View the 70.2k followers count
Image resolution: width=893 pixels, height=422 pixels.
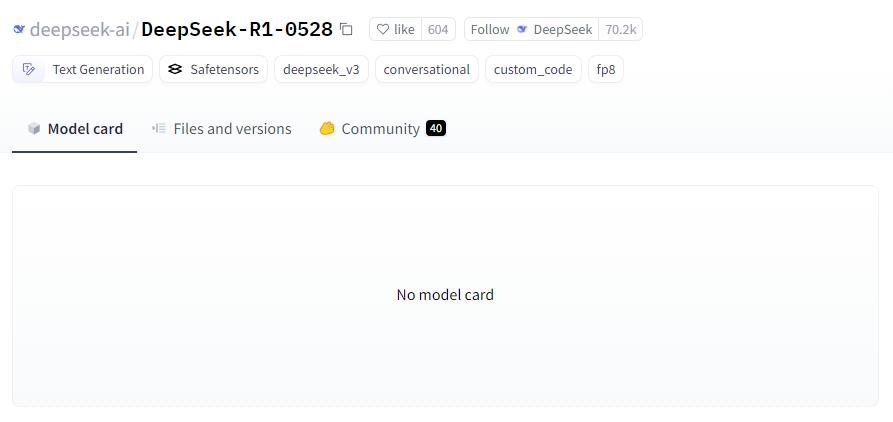tap(621, 29)
